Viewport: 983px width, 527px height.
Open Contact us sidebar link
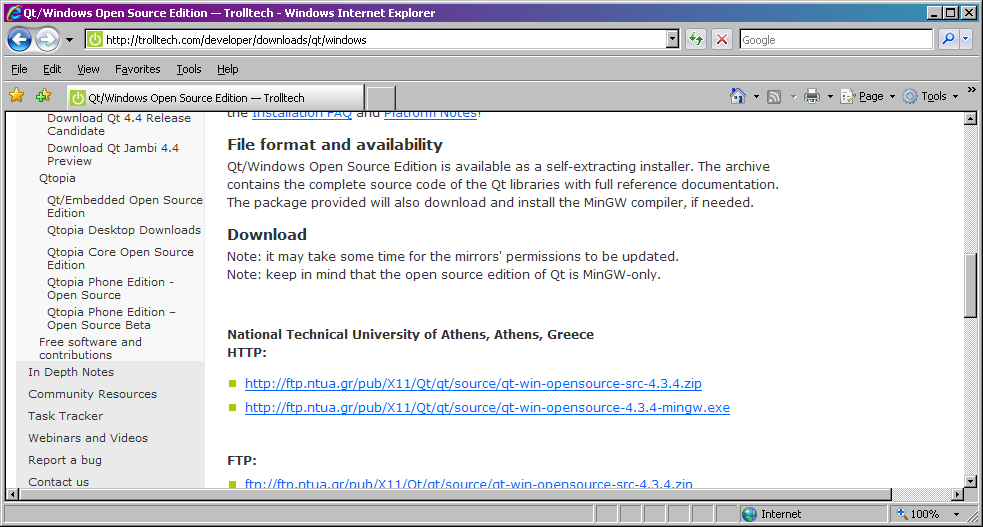click(x=58, y=482)
